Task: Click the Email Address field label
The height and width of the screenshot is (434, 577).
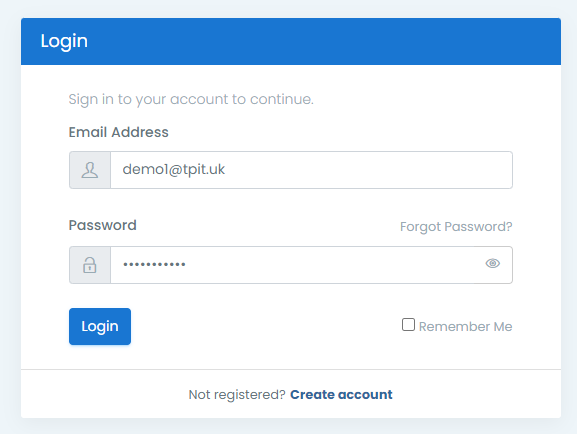Action: pyautogui.click(x=118, y=132)
